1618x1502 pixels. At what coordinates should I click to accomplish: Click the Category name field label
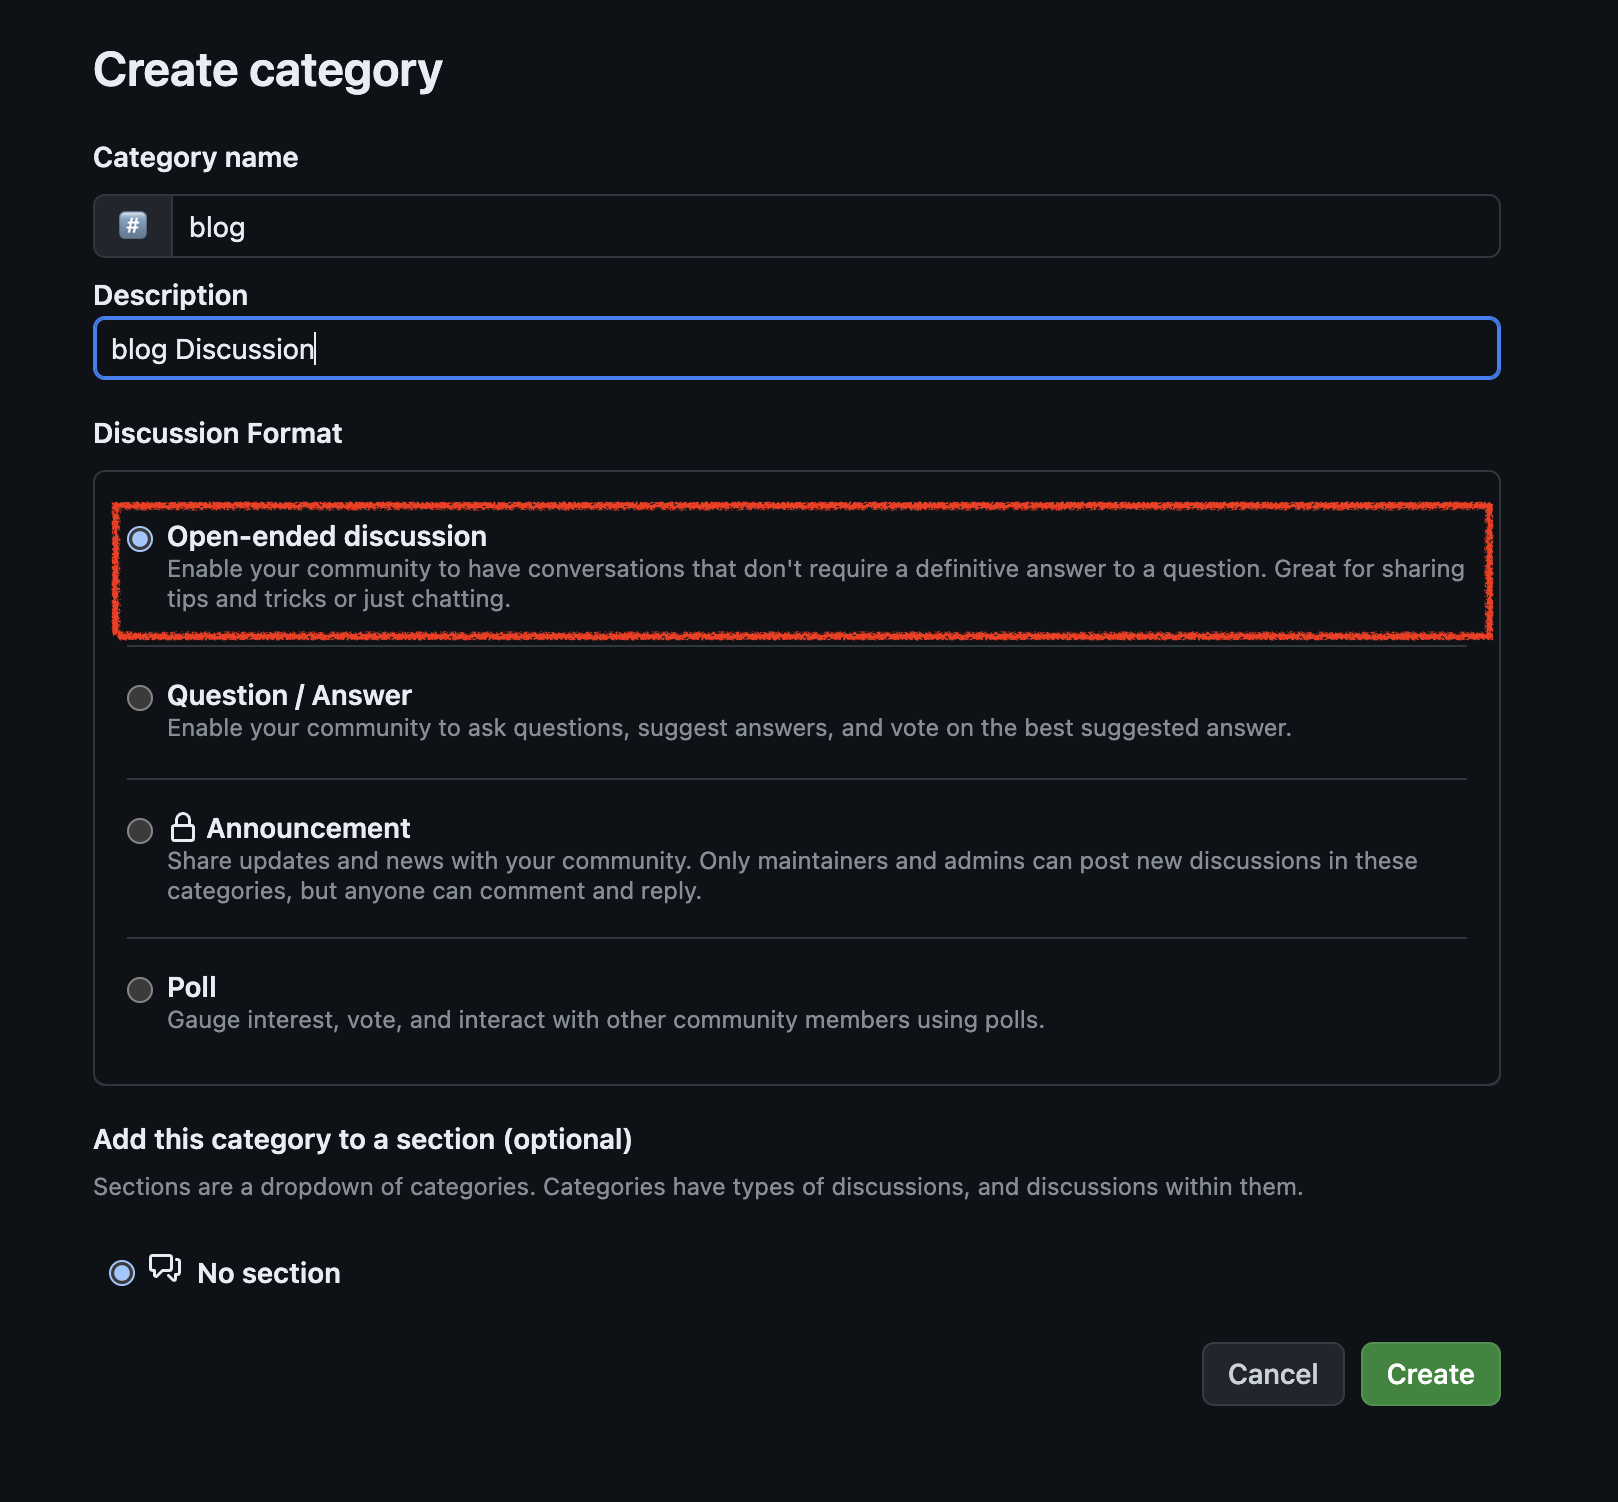tap(196, 158)
